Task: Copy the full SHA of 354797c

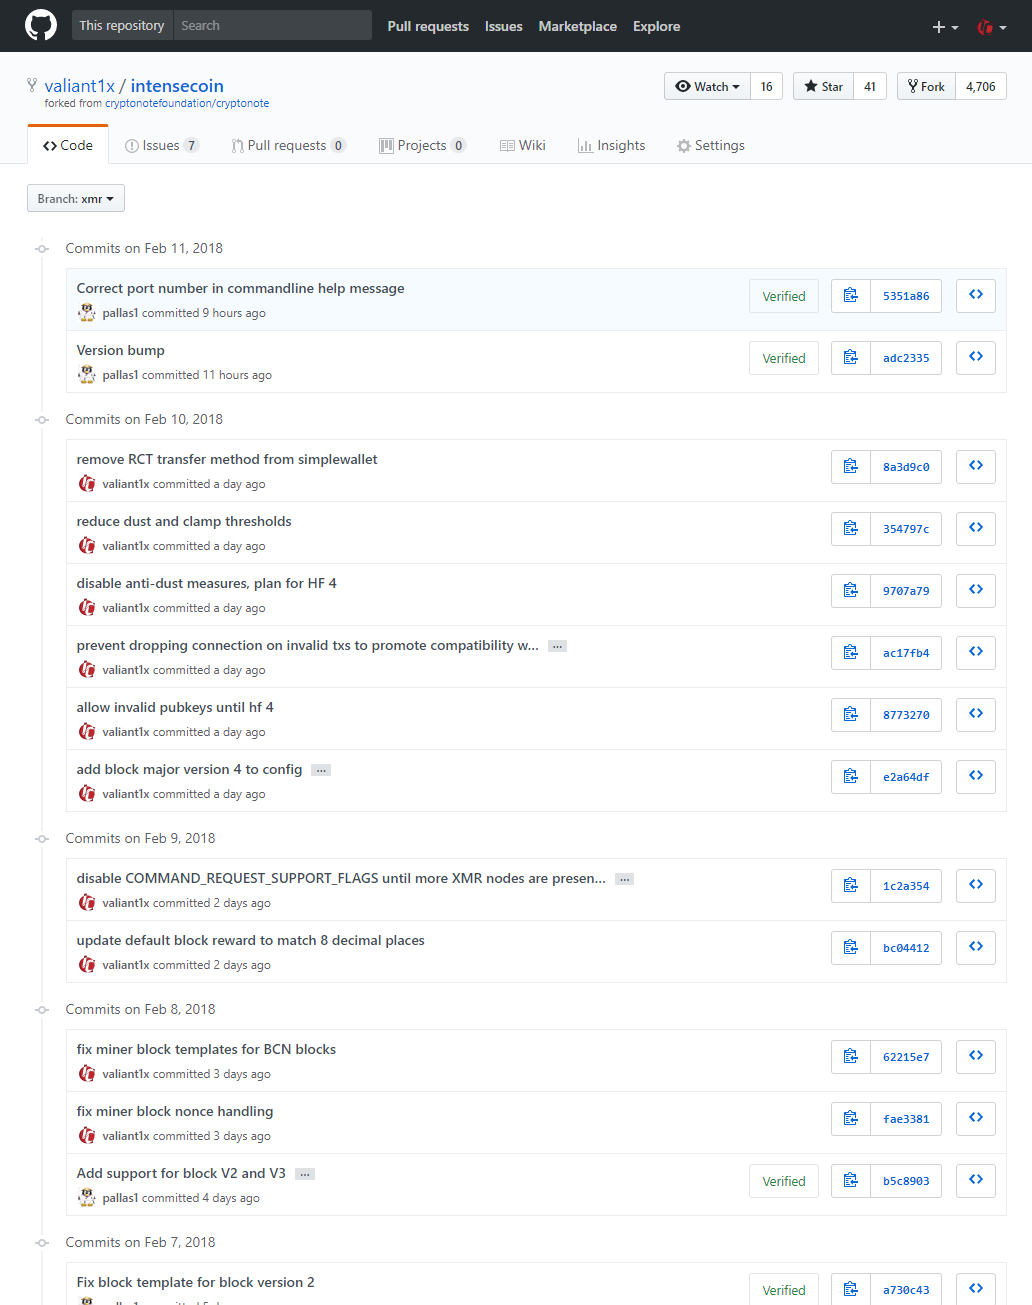Action: (851, 529)
